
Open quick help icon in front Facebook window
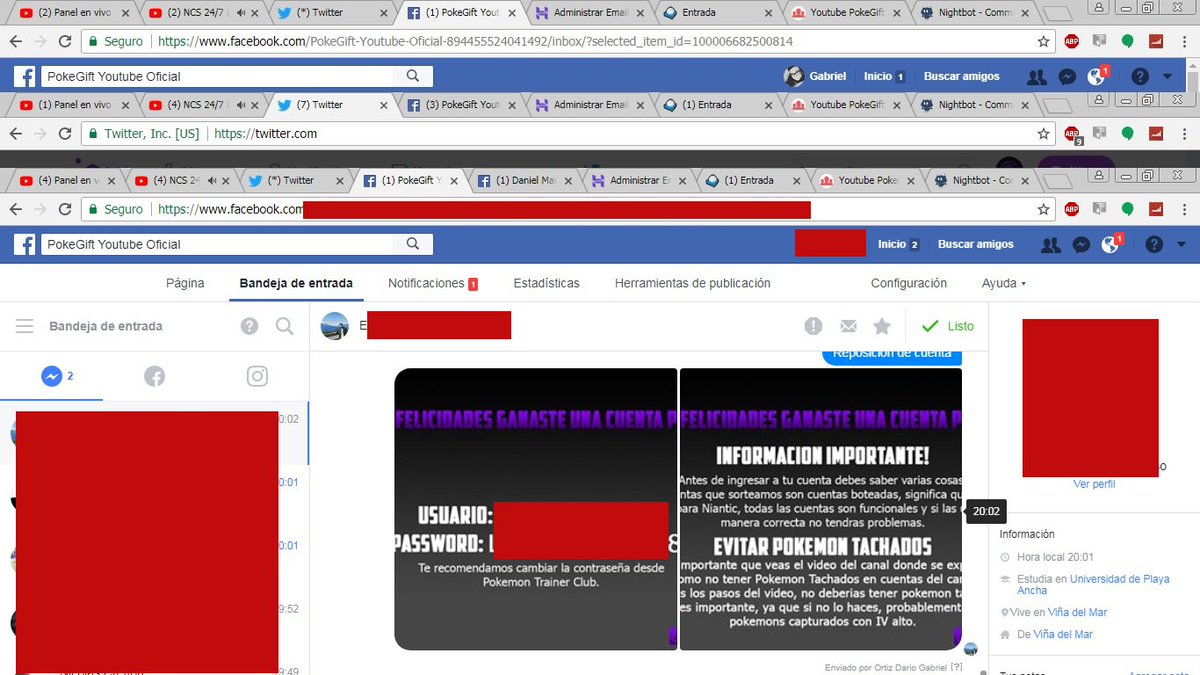[1154, 244]
